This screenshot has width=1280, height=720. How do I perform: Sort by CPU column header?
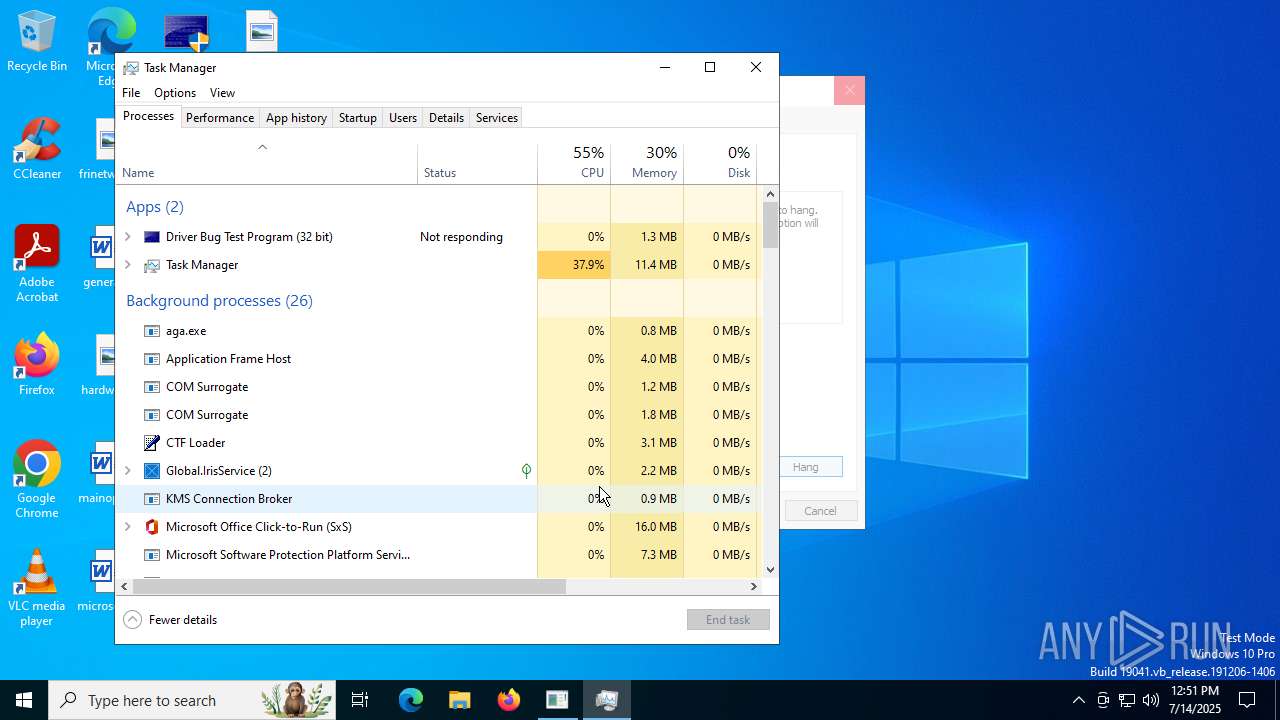574,164
